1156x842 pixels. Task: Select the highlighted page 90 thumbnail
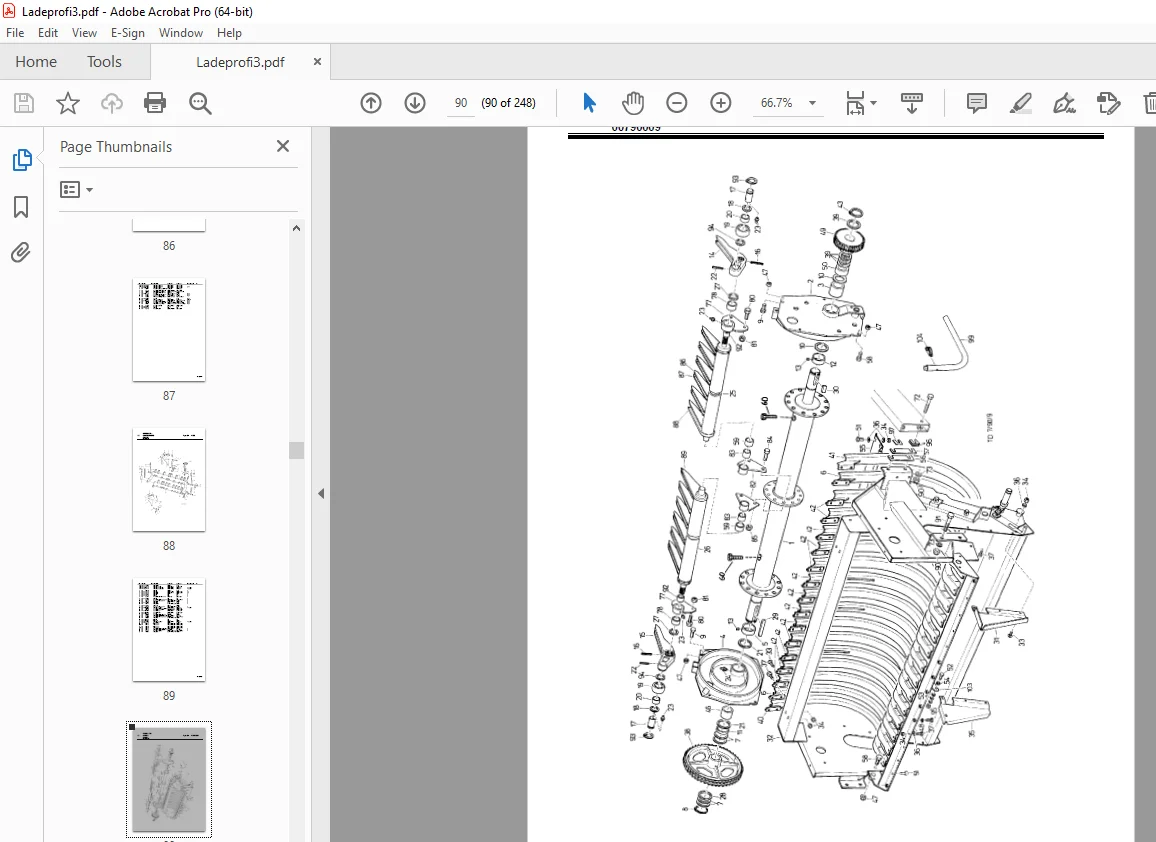[169, 779]
